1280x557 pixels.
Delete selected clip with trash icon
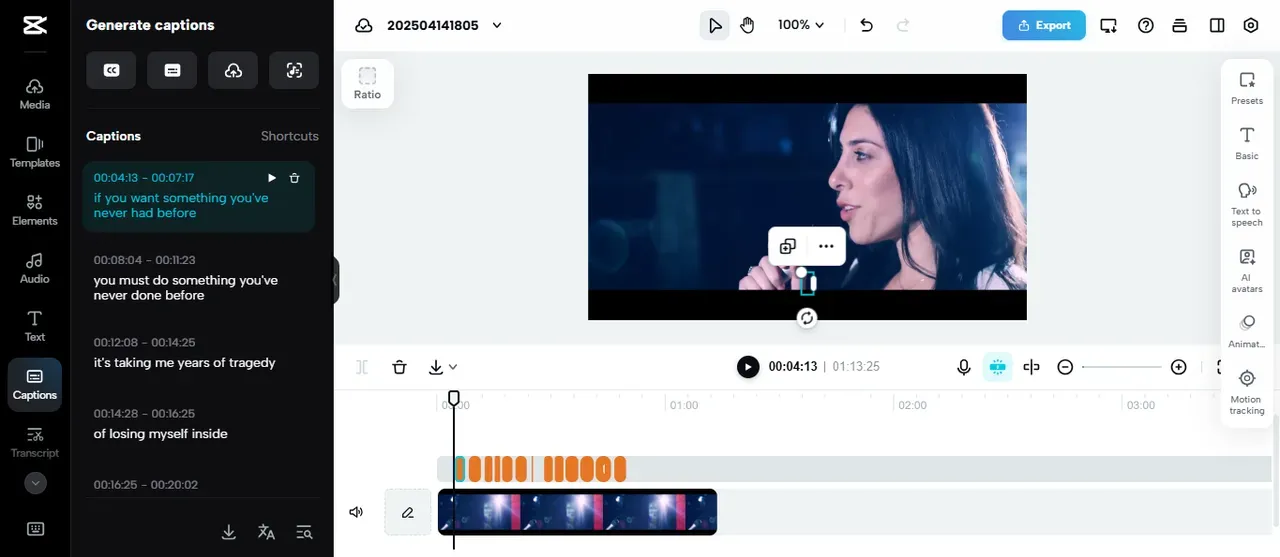(399, 367)
